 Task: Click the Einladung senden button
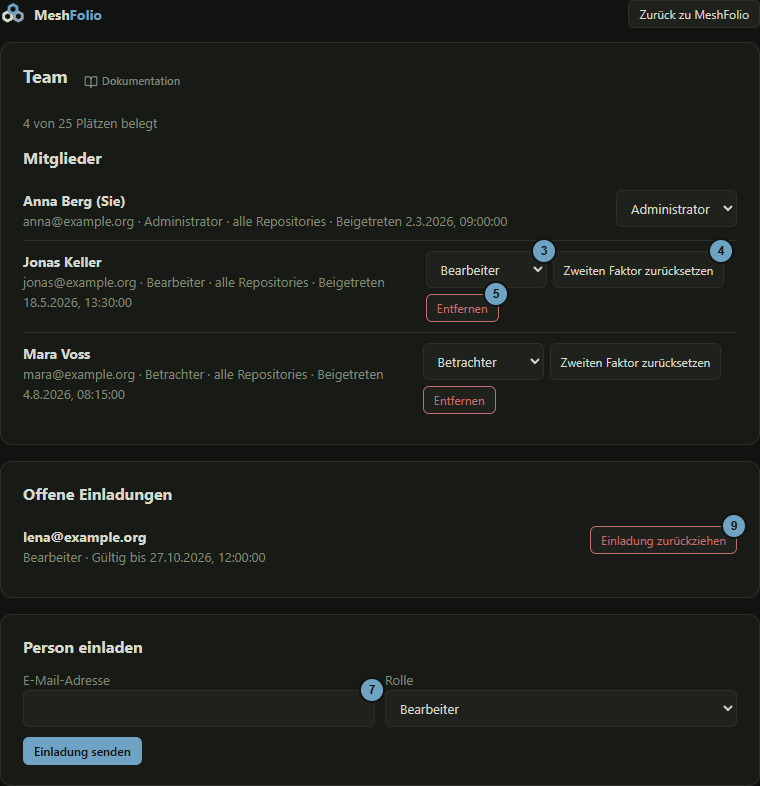[x=82, y=751]
